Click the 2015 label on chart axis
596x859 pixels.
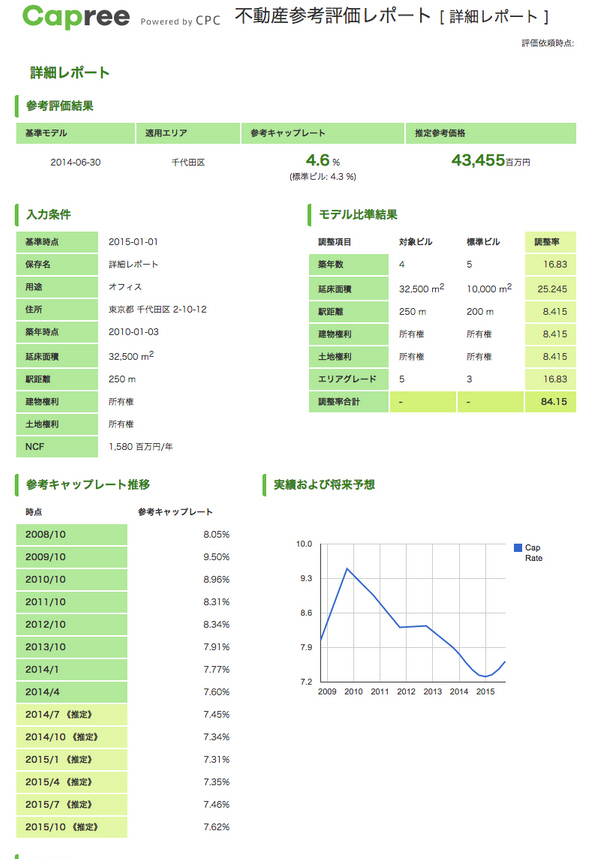pyautogui.click(x=485, y=691)
